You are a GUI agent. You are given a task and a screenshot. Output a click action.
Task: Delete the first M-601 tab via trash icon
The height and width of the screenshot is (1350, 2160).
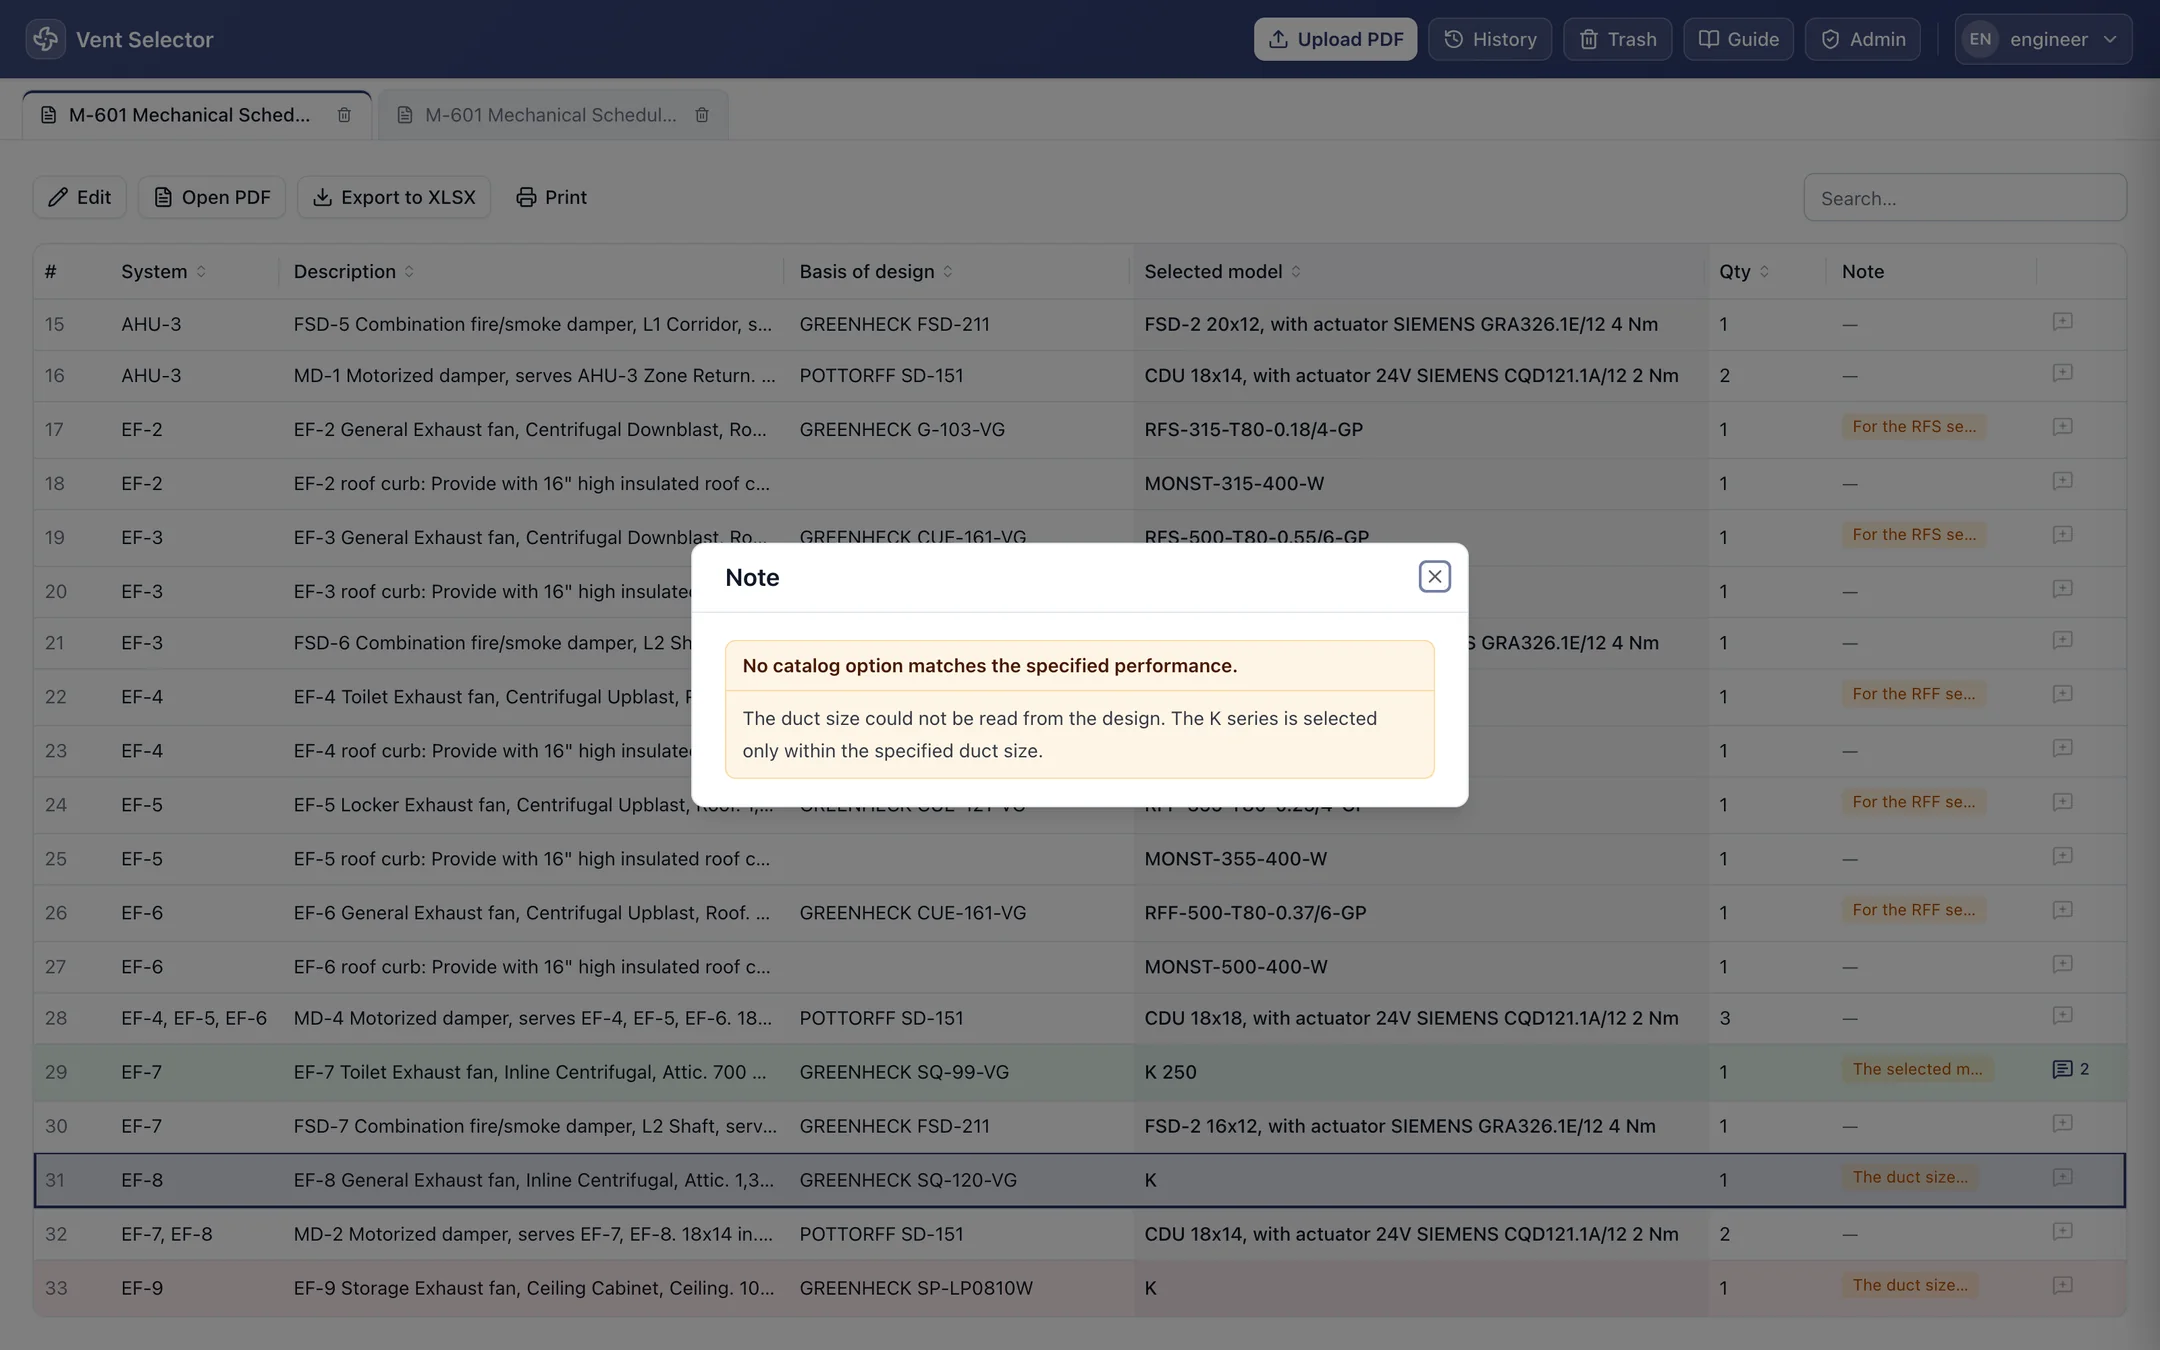344,115
